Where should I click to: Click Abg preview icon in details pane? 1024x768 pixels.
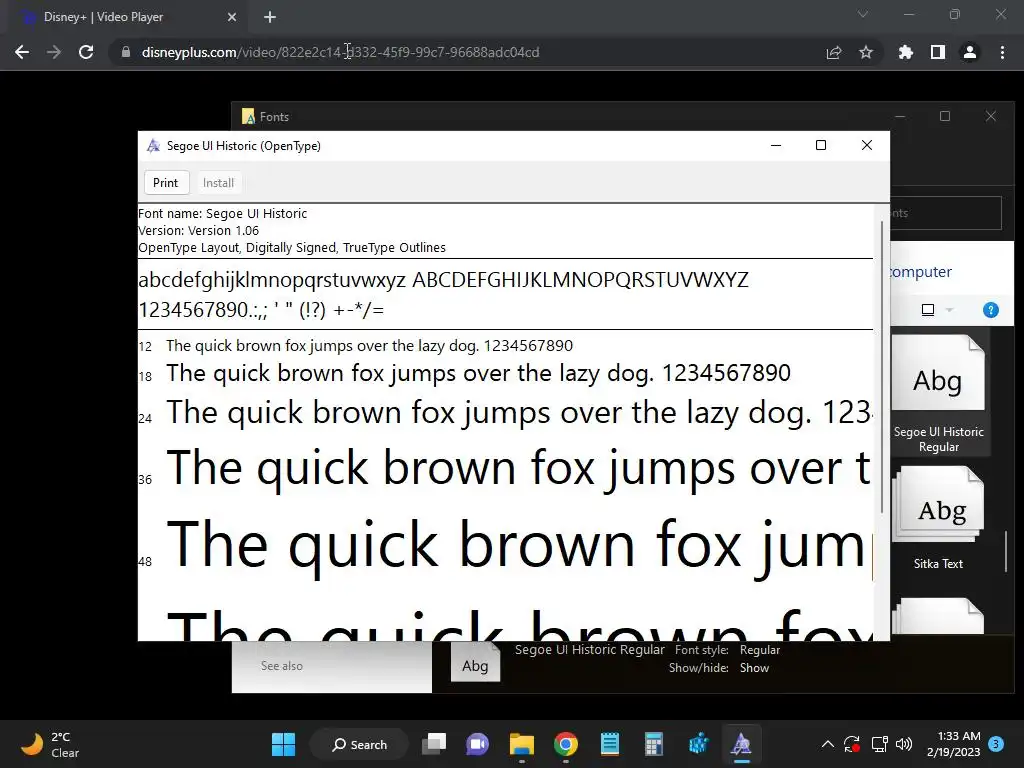tap(475, 662)
